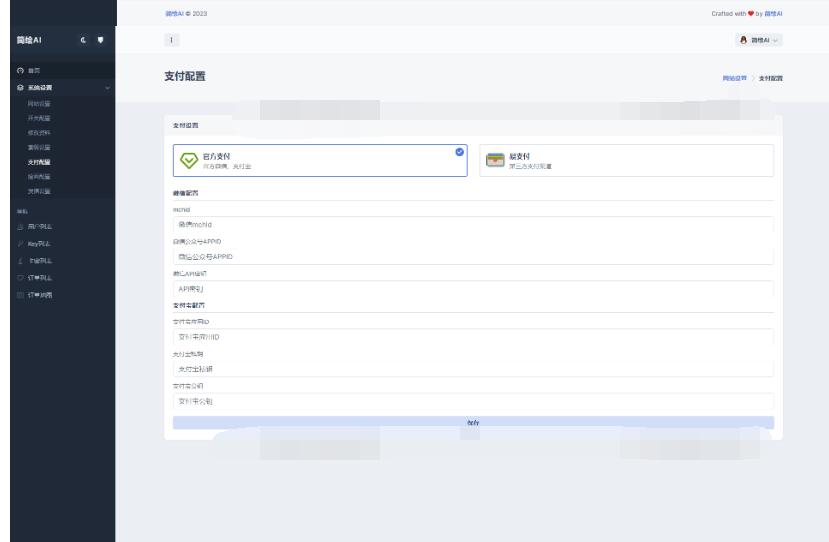Click into the mchid input field
829x542 pixels.
pos(473,224)
